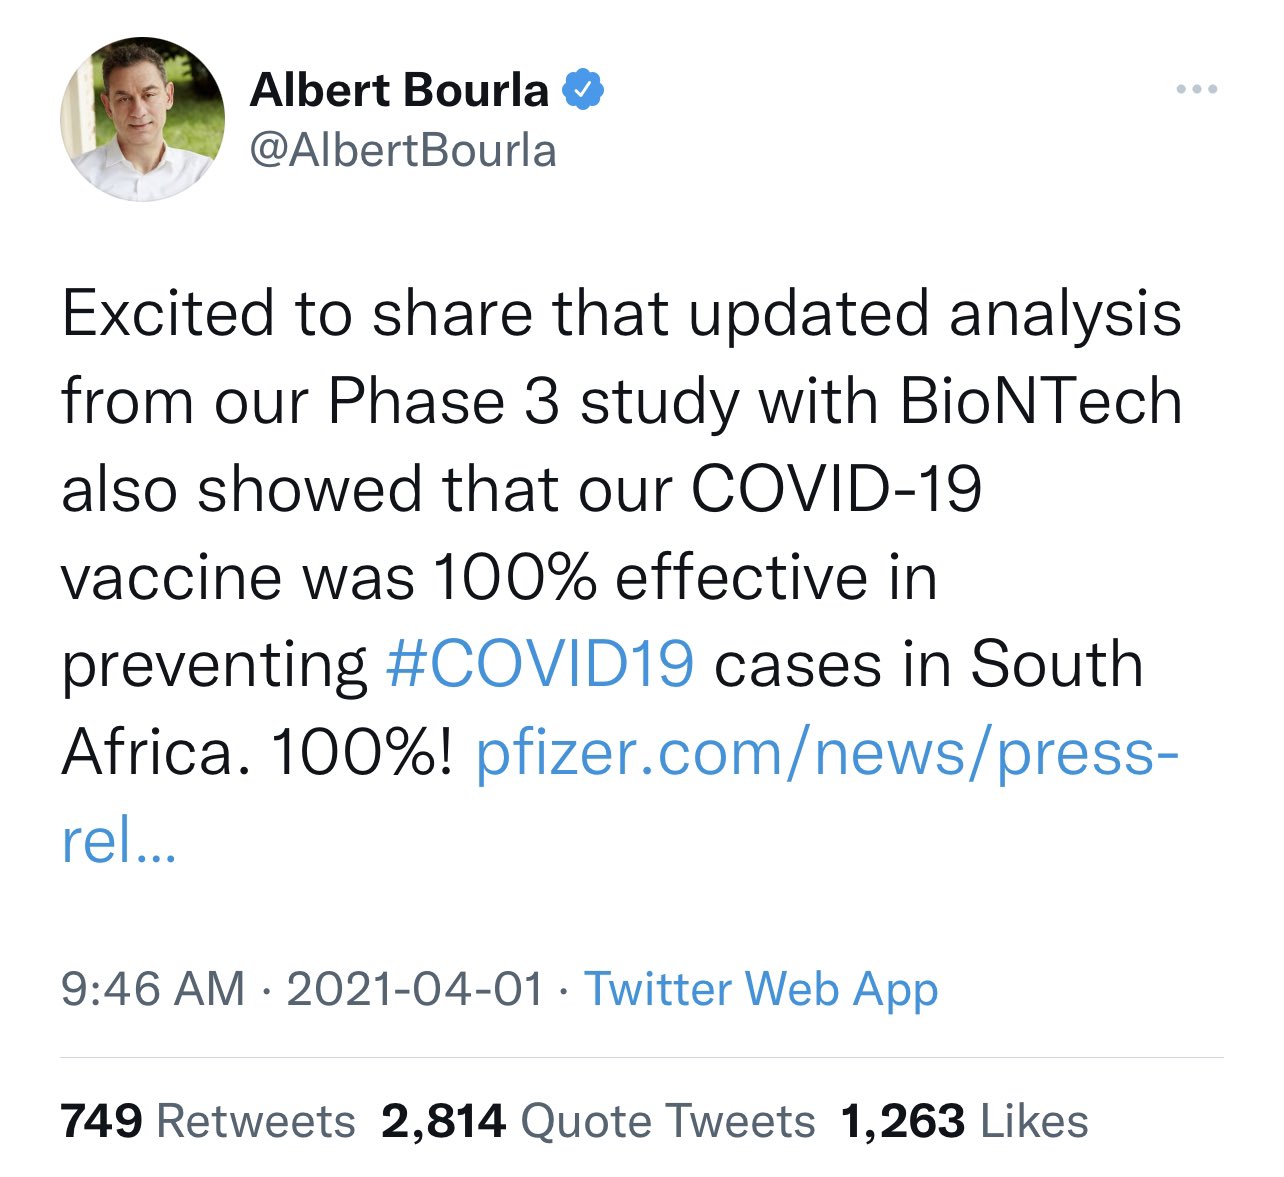Click the "South" word in the tweet
The width and height of the screenshot is (1284, 1177).
point(1057,665)
